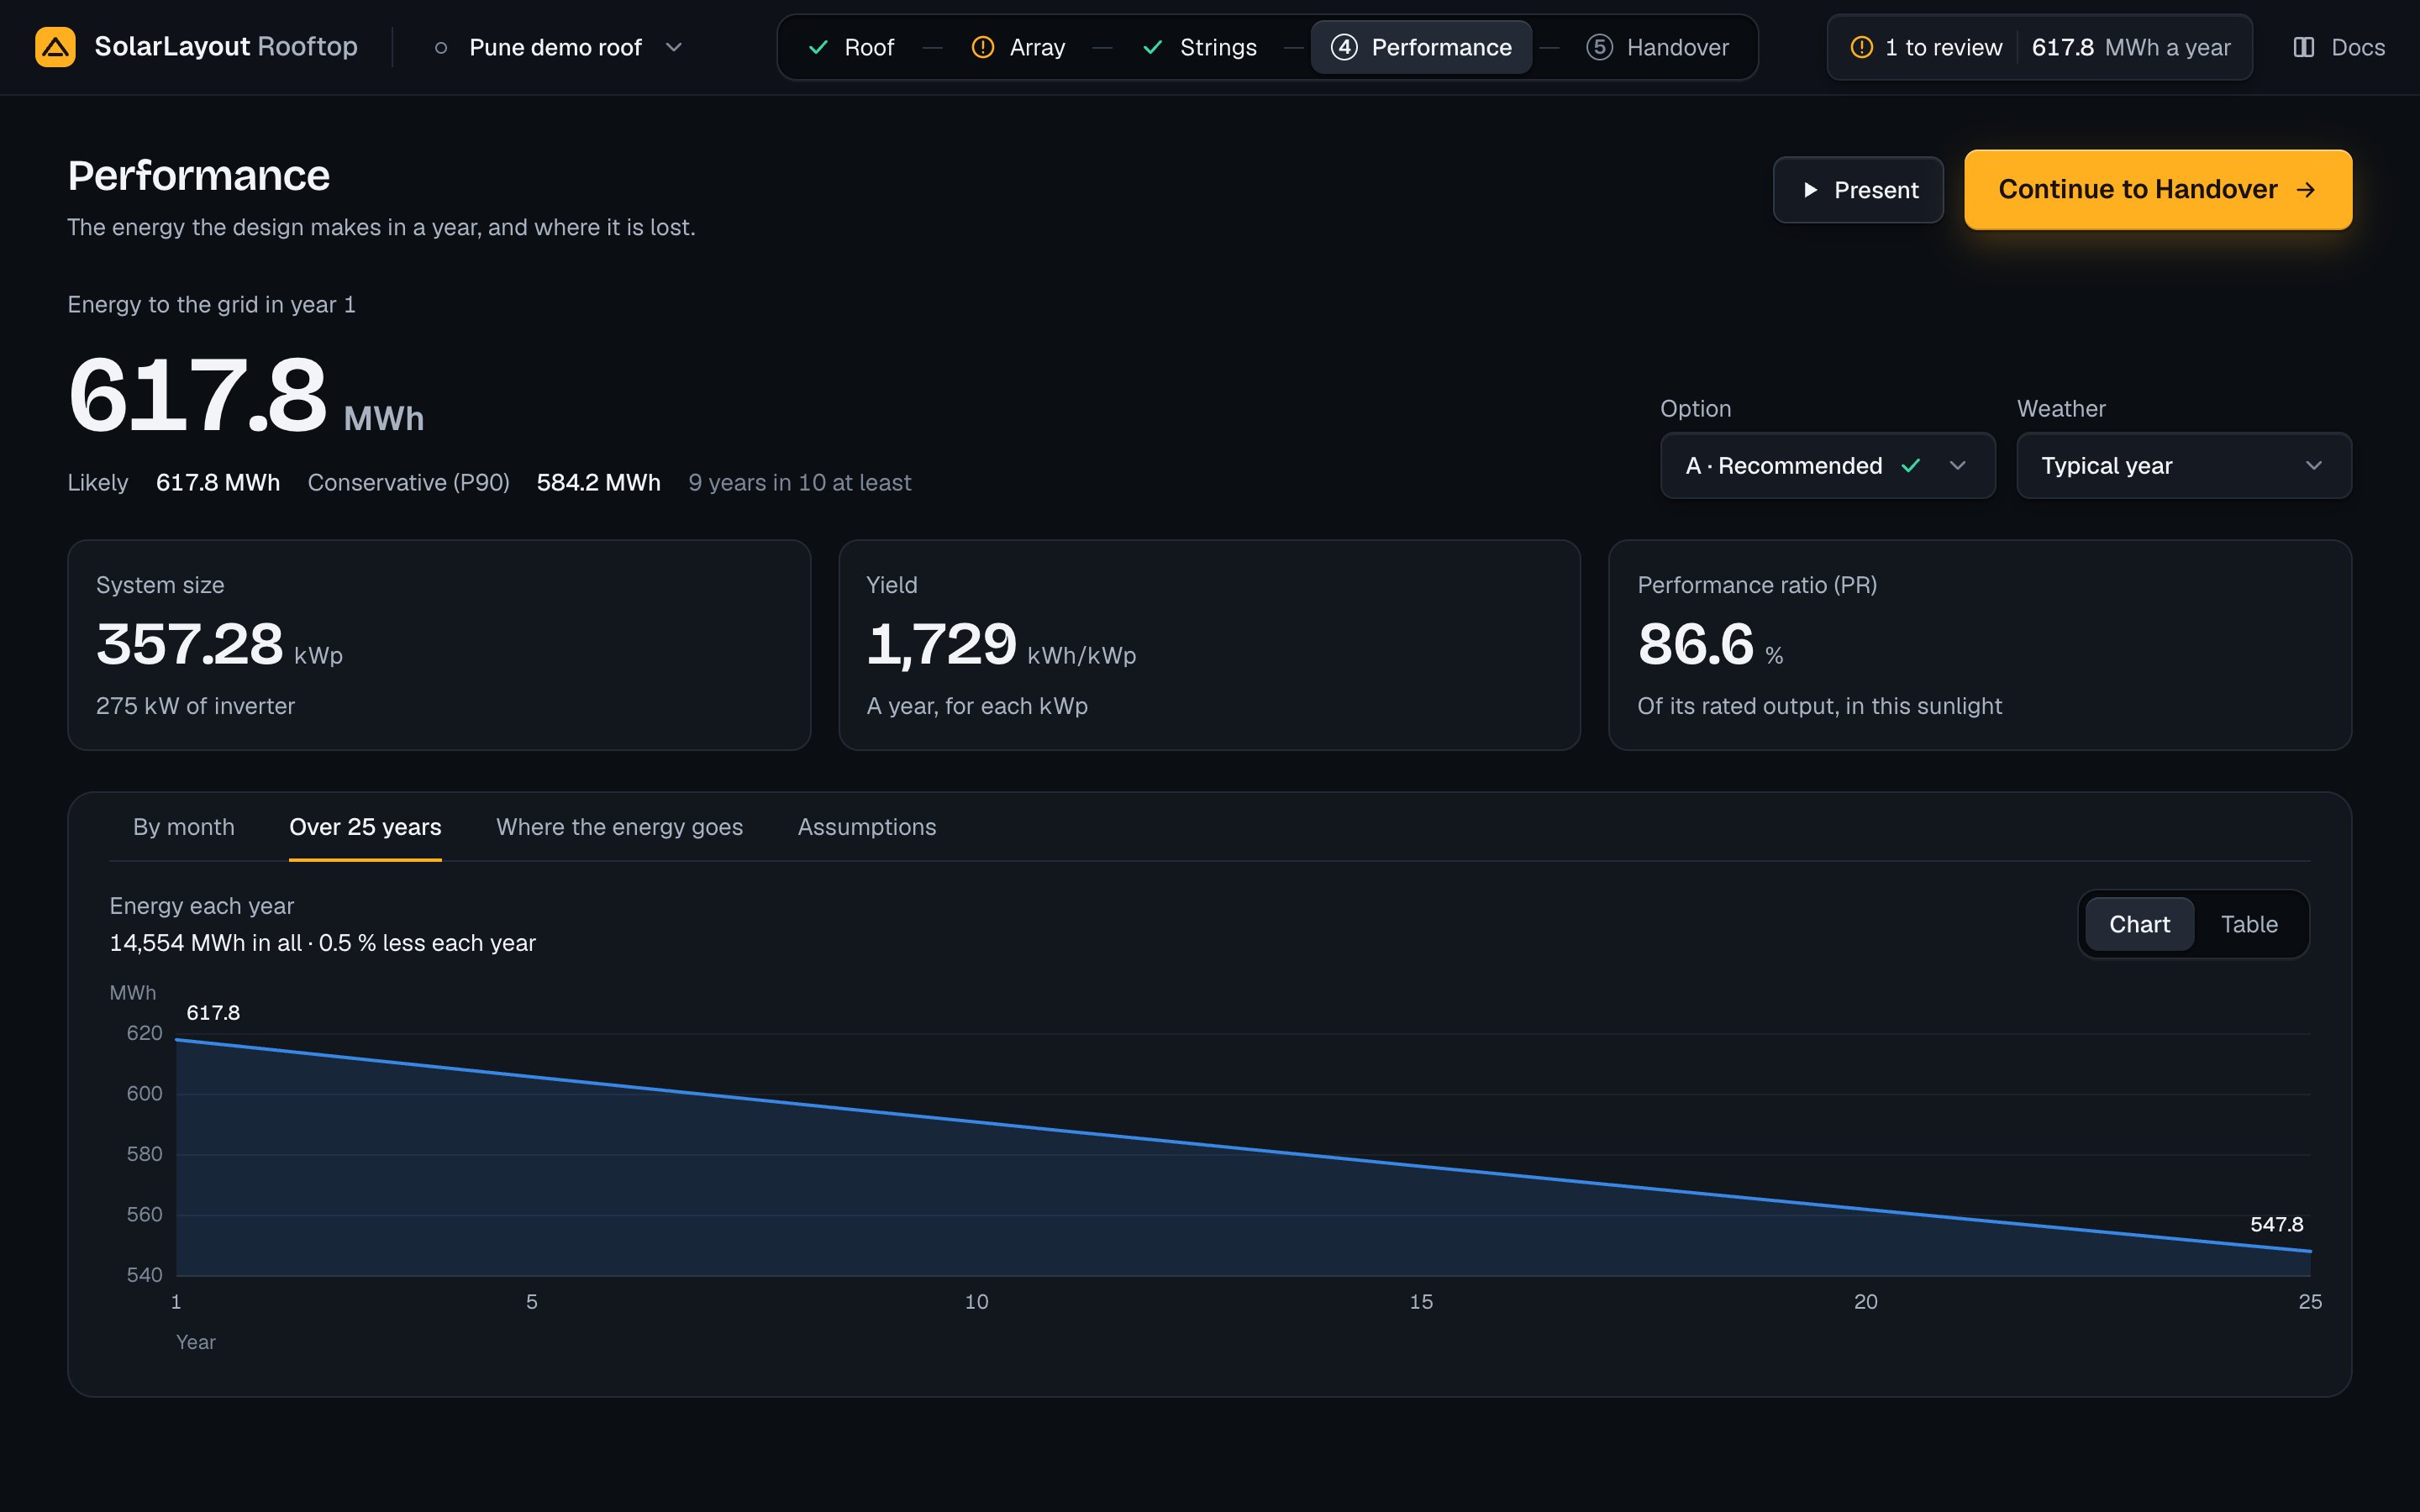Click the SolarLayout orange logo icon
Screen dimensions: 2420x1512
point(55,47)
